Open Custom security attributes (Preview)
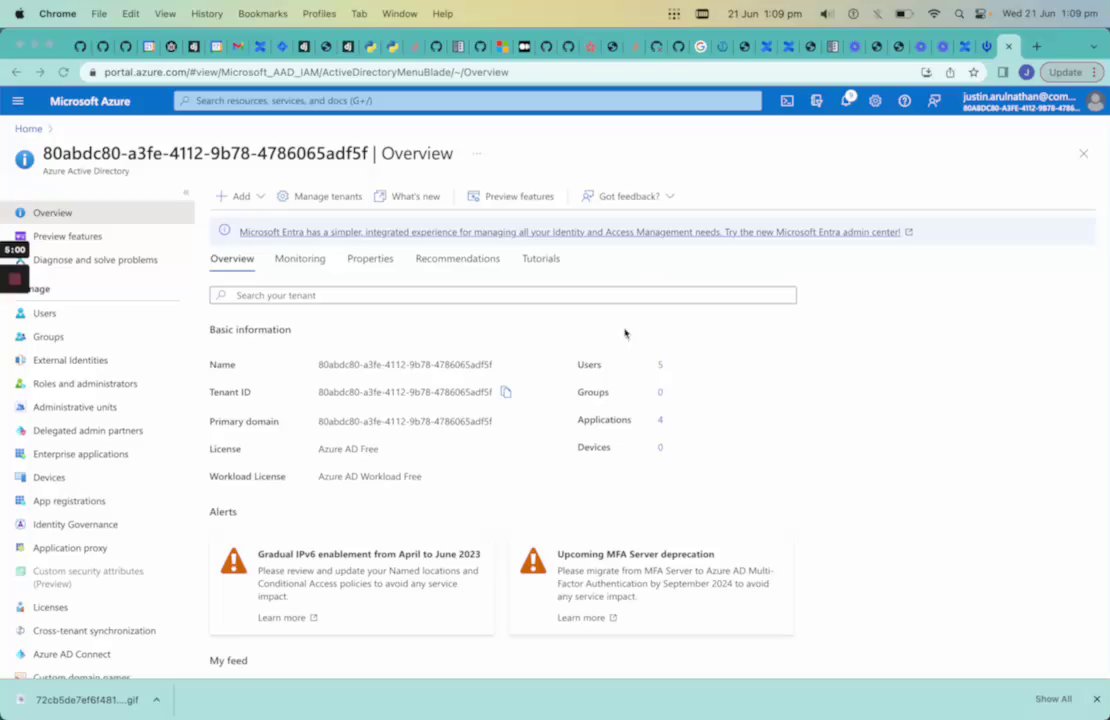Viewport: 1110px width, 720px height. [88, 577]
